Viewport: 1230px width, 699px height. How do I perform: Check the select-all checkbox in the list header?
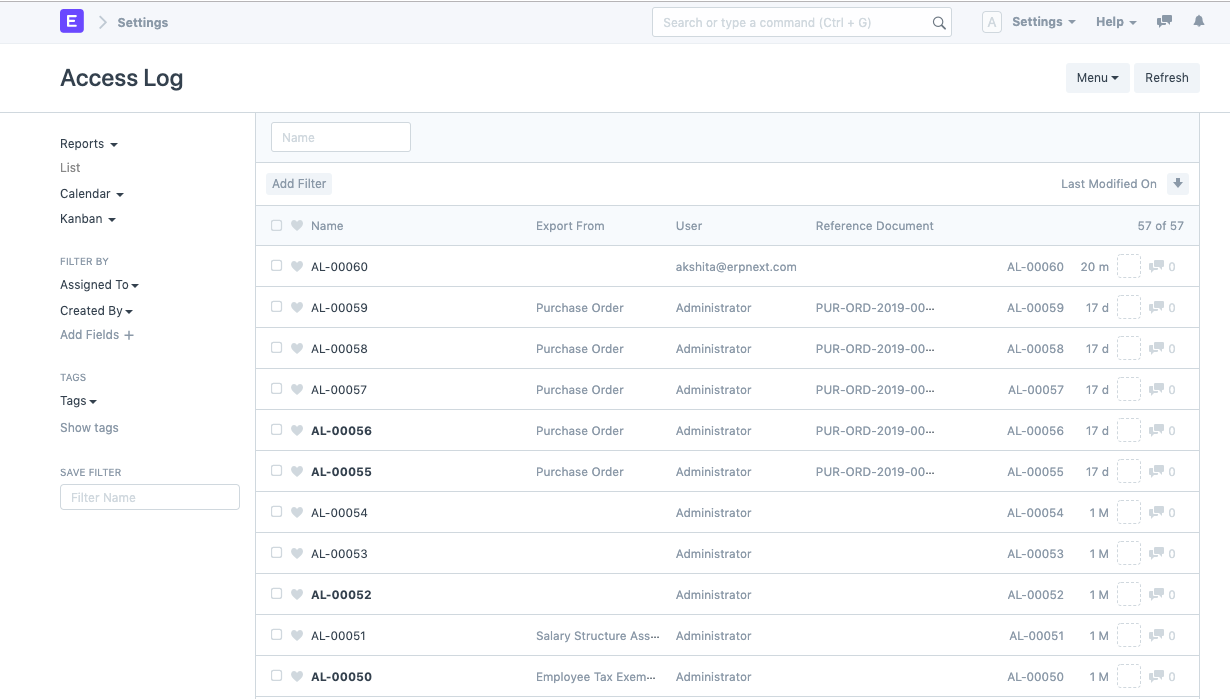(x=276, y=225)
